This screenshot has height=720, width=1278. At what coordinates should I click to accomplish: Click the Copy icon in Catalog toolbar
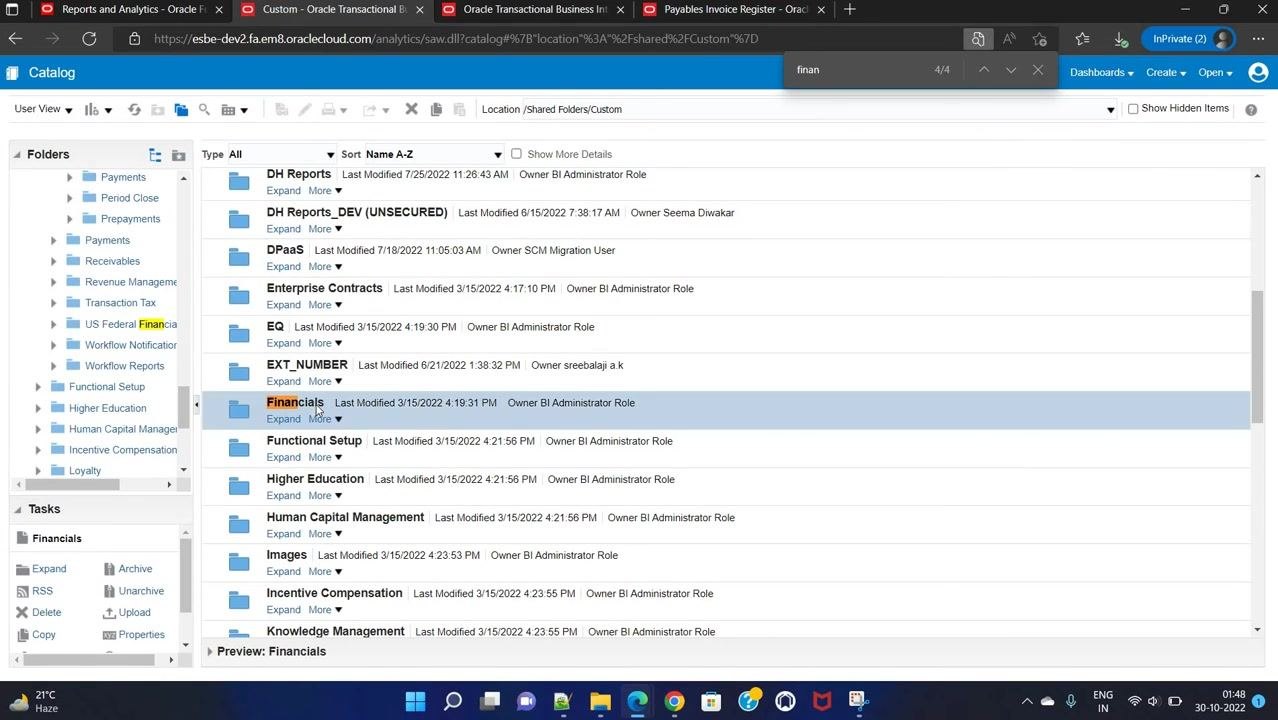[436, 109]
